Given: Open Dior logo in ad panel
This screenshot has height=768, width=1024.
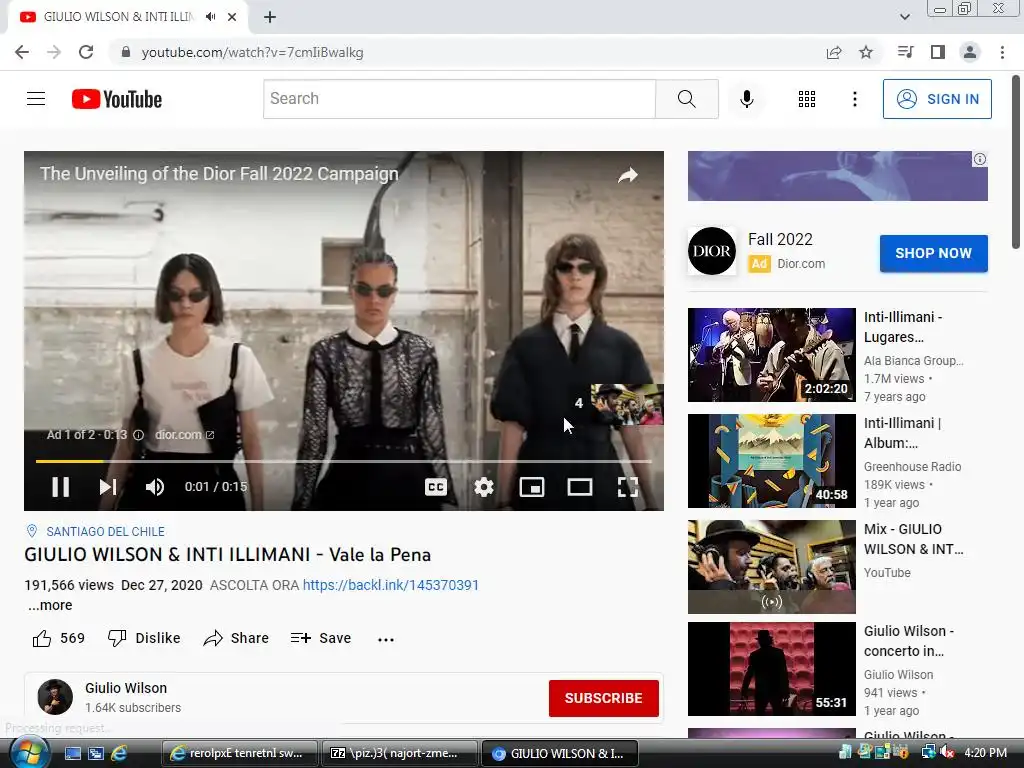Looking at the screenshot, I should 711,251.
